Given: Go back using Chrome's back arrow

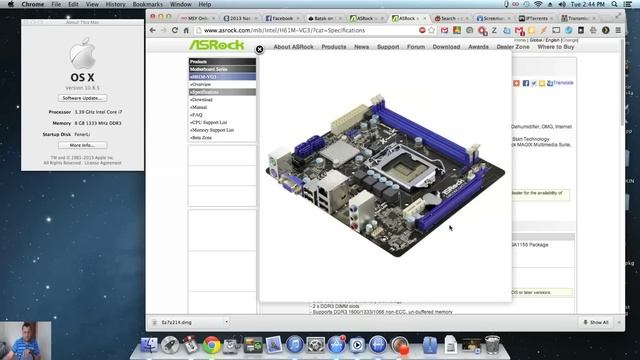Looking at the screenshot, I should (x=153, y=30).
